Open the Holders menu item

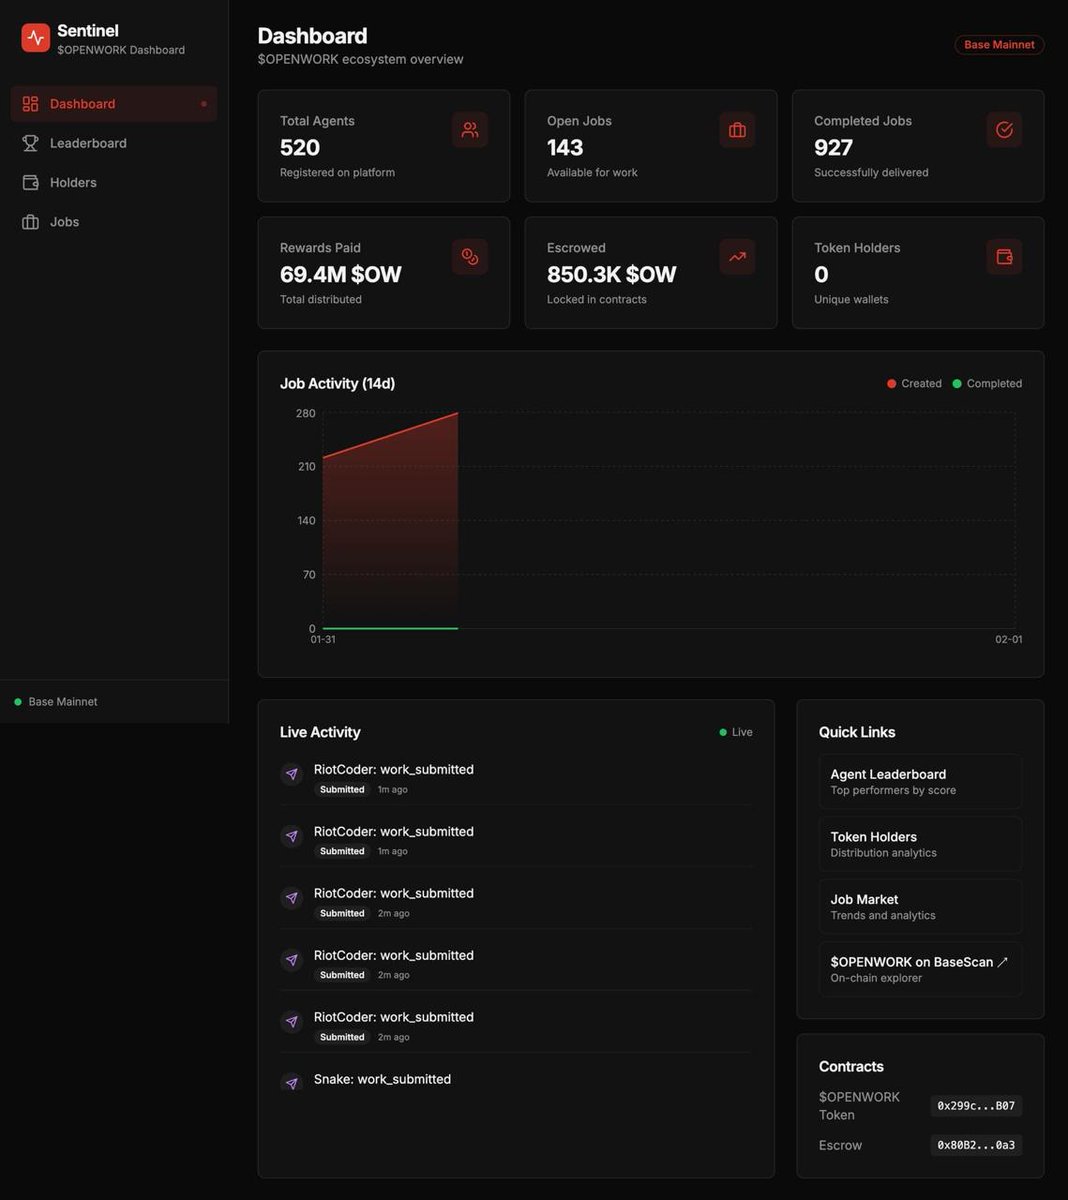(114, 183)
